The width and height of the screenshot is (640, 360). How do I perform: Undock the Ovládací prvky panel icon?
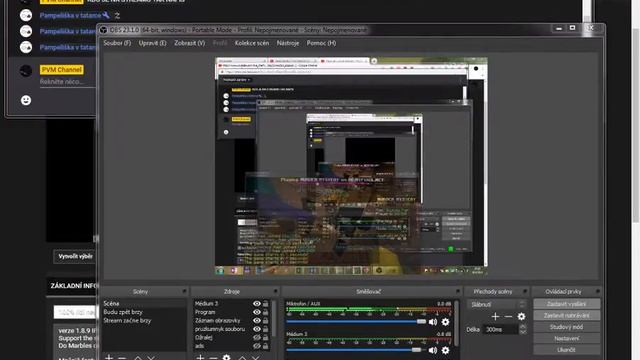(x=598, y=291)
